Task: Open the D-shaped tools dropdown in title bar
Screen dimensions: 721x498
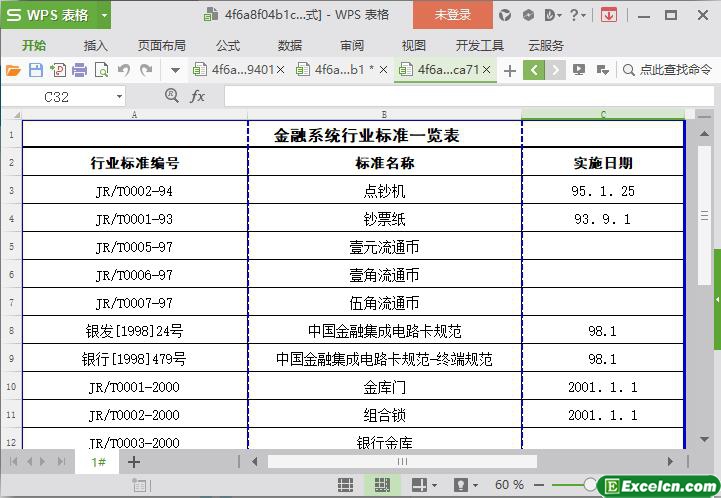Action: (552, 15)
